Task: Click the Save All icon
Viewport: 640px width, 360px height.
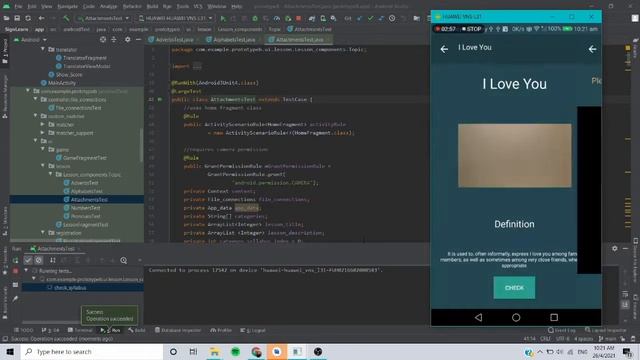Action: 17,18
